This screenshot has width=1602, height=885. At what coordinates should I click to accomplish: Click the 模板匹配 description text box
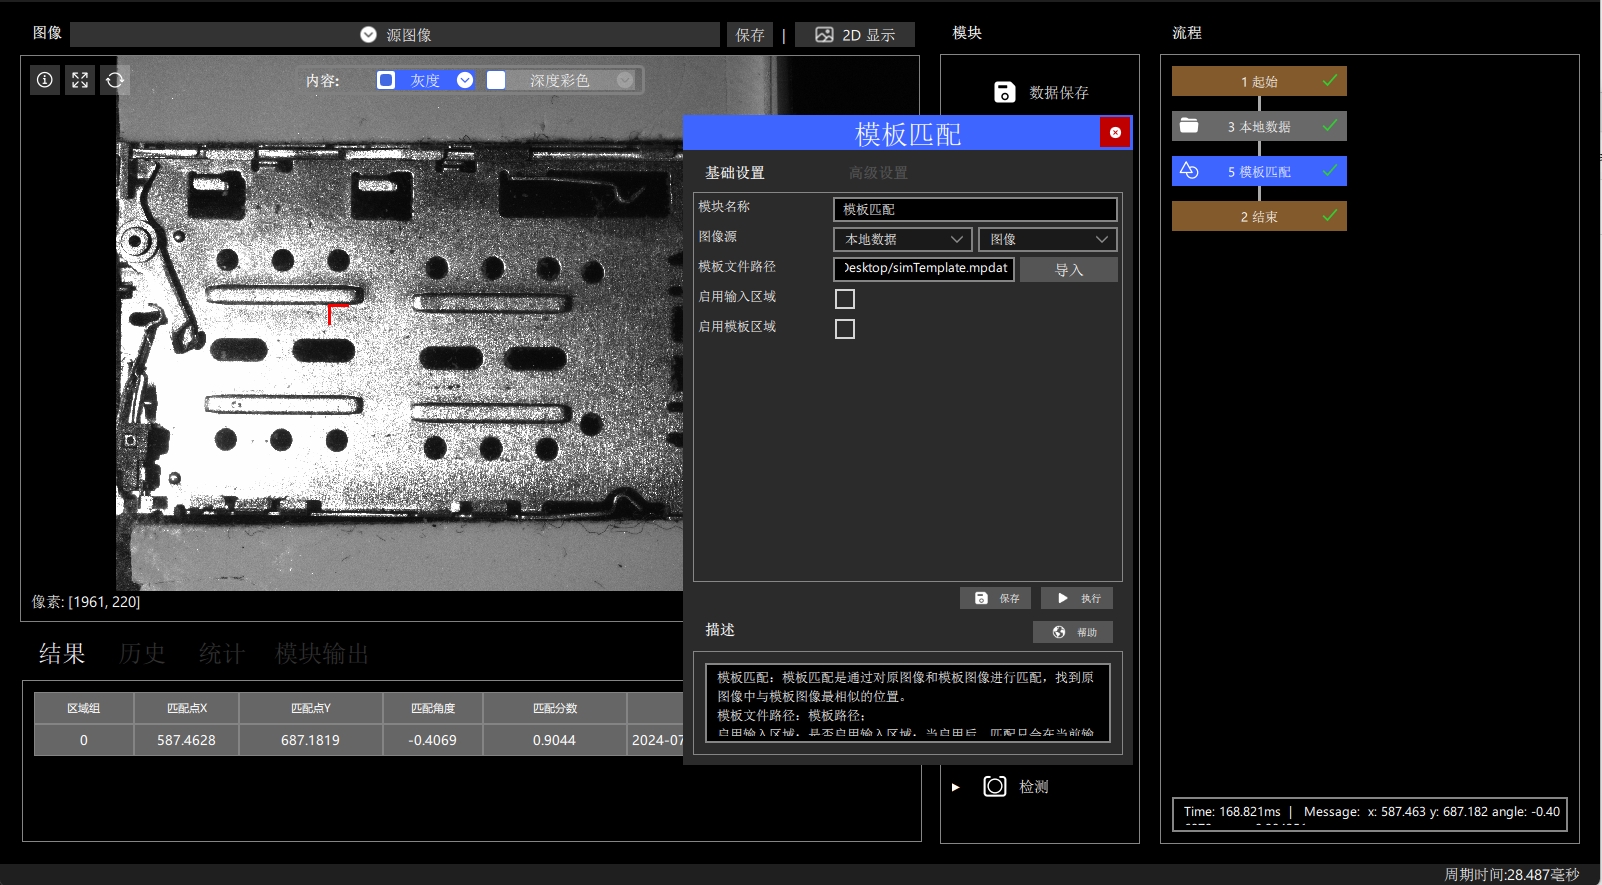[907, 703]
